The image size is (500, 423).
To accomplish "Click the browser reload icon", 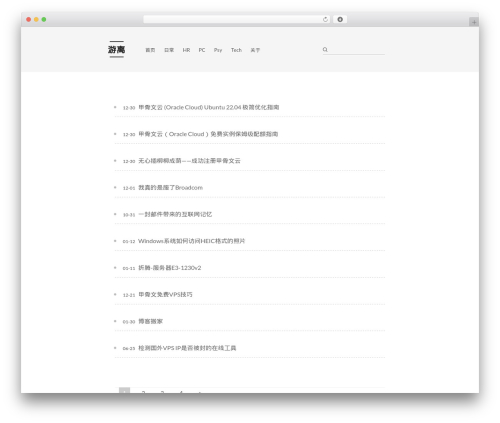I will (325, 19).
